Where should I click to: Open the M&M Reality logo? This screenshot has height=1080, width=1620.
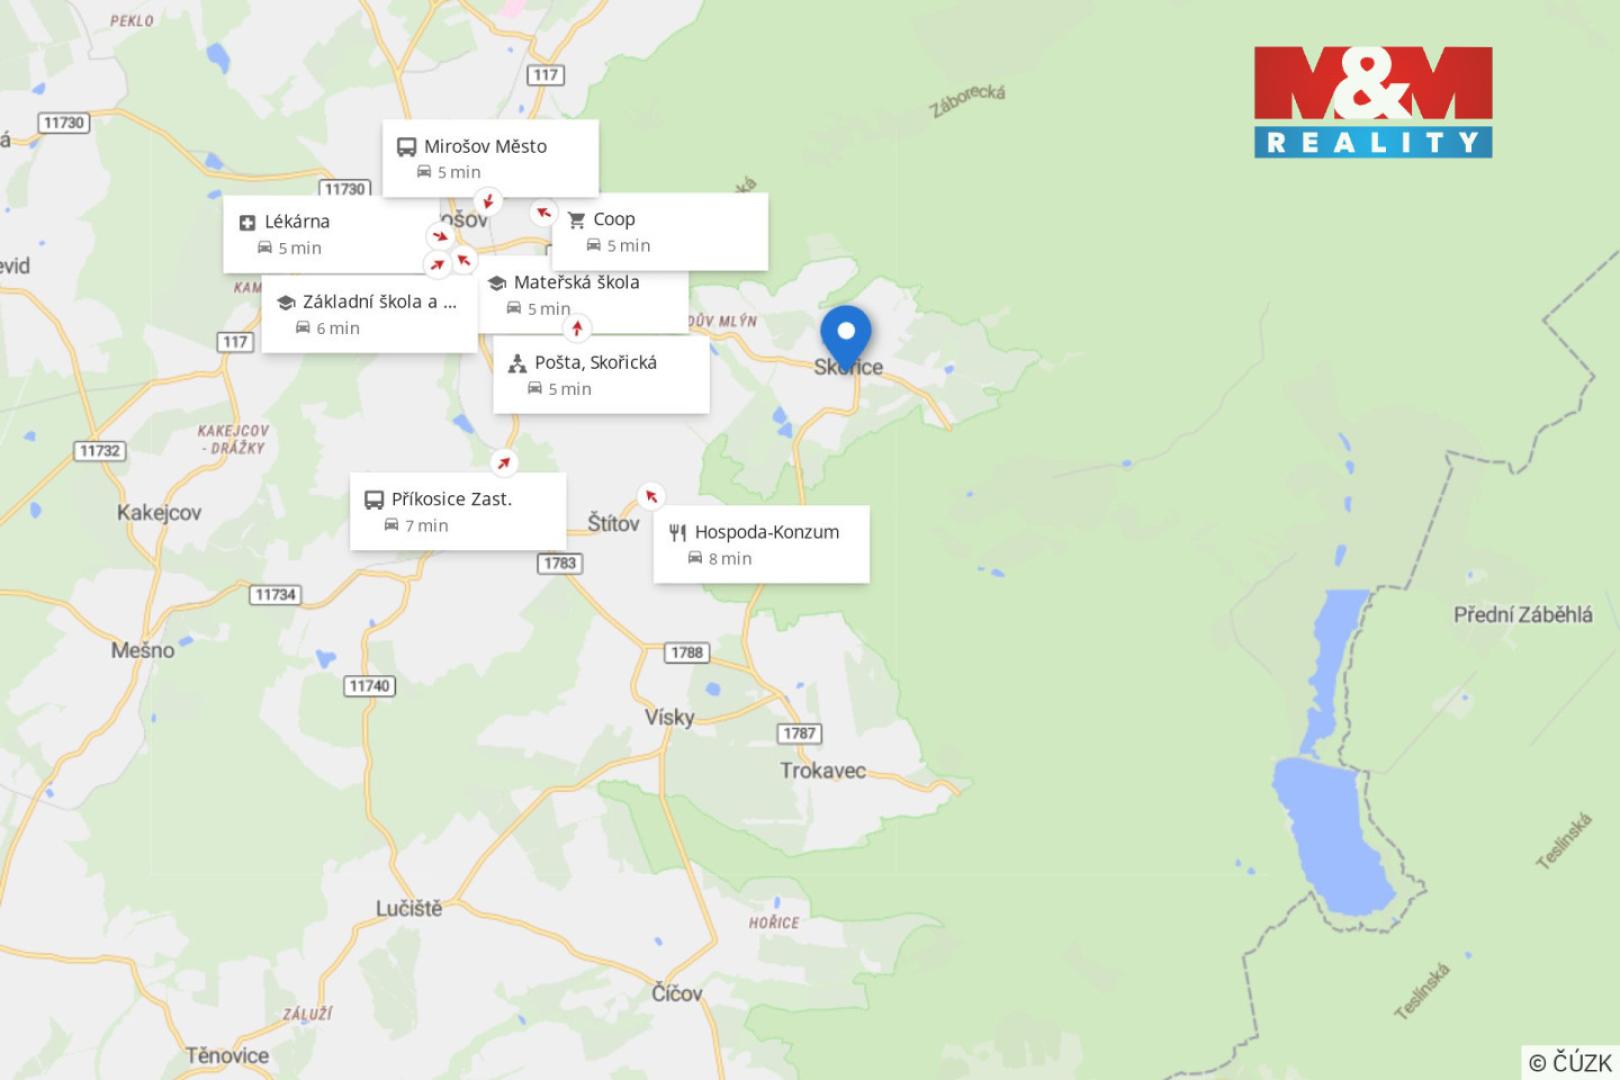click(1373, 102)
